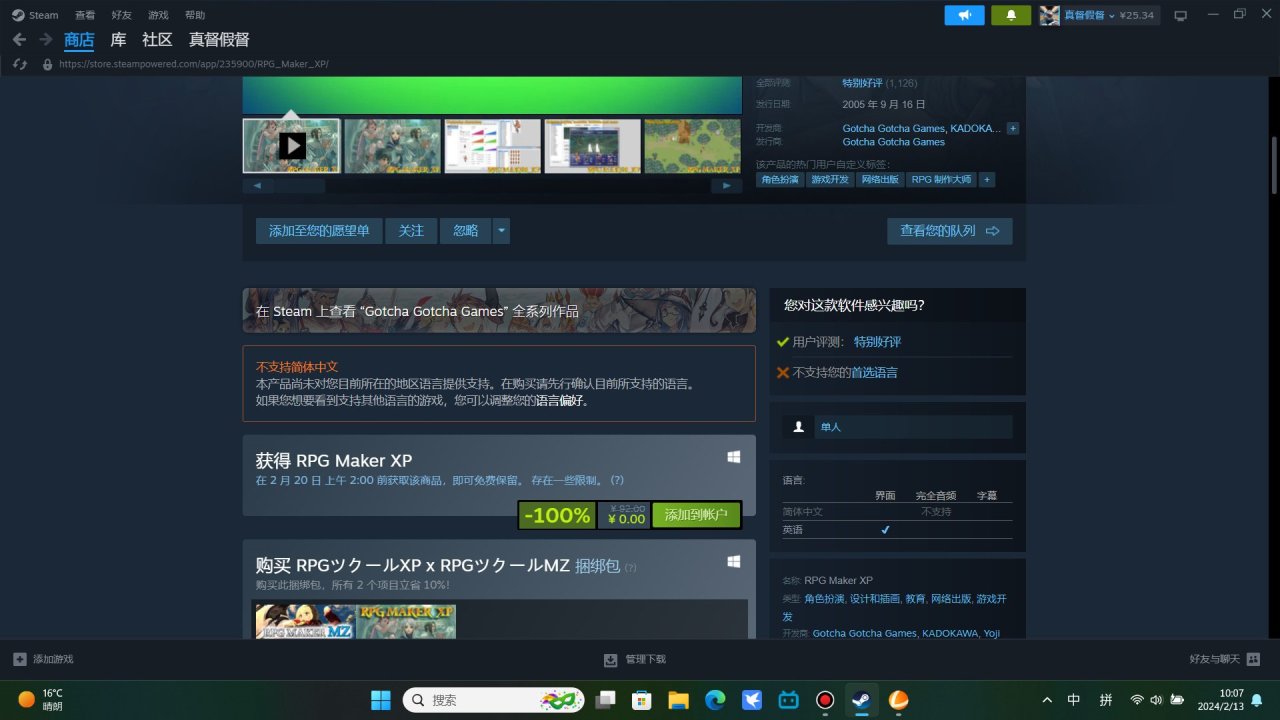Open the 首选语言 preferred language link
1280x720 pixels.
(874, 372)
